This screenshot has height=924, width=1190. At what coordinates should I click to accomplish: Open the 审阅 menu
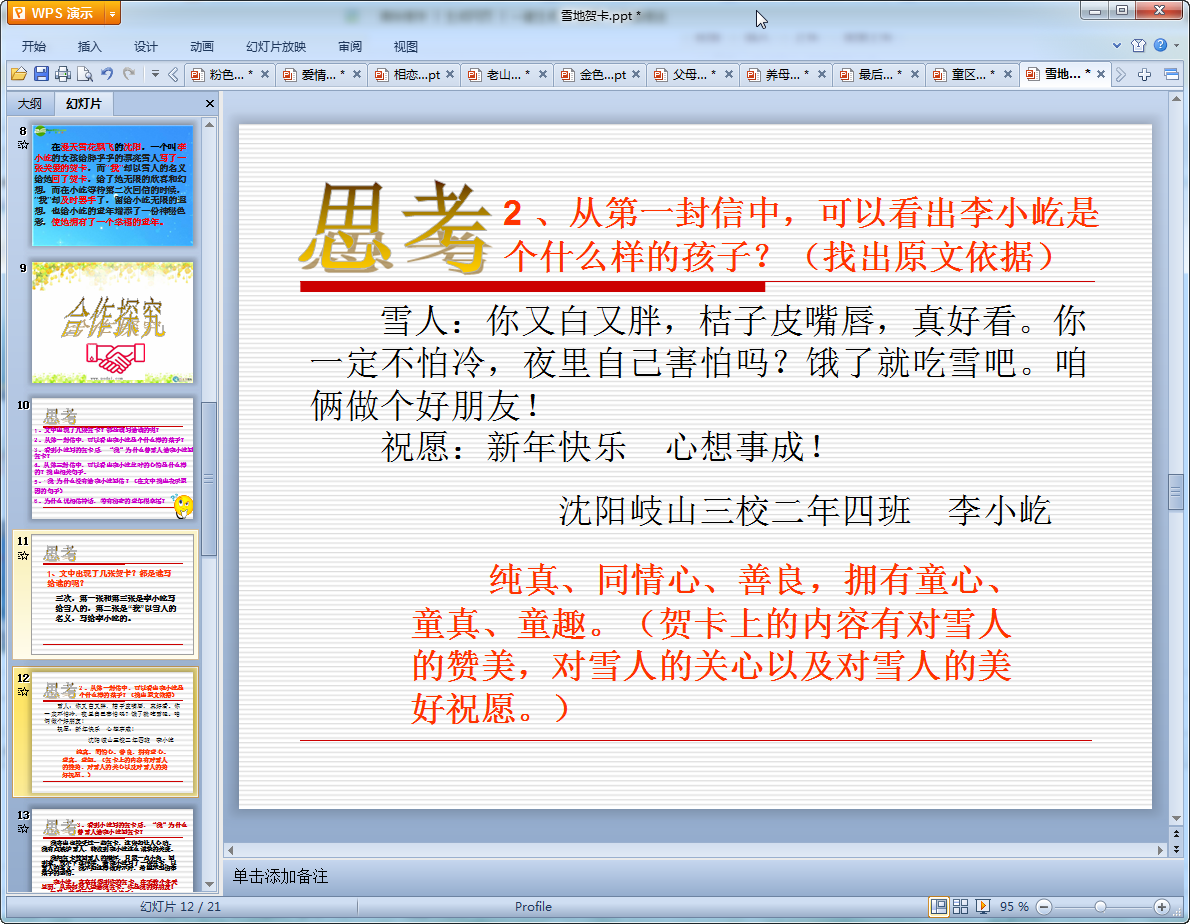pyautogui.click(x=350, y=46)
